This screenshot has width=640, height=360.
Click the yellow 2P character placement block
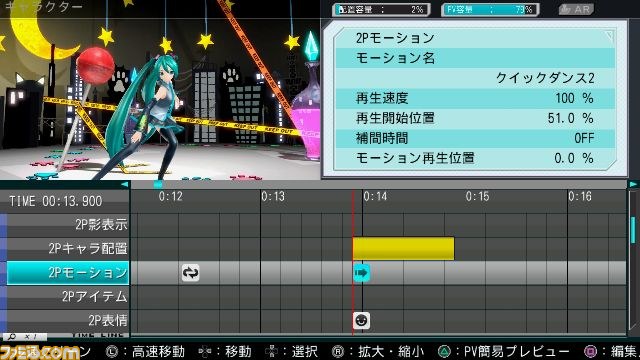point(404,249)
